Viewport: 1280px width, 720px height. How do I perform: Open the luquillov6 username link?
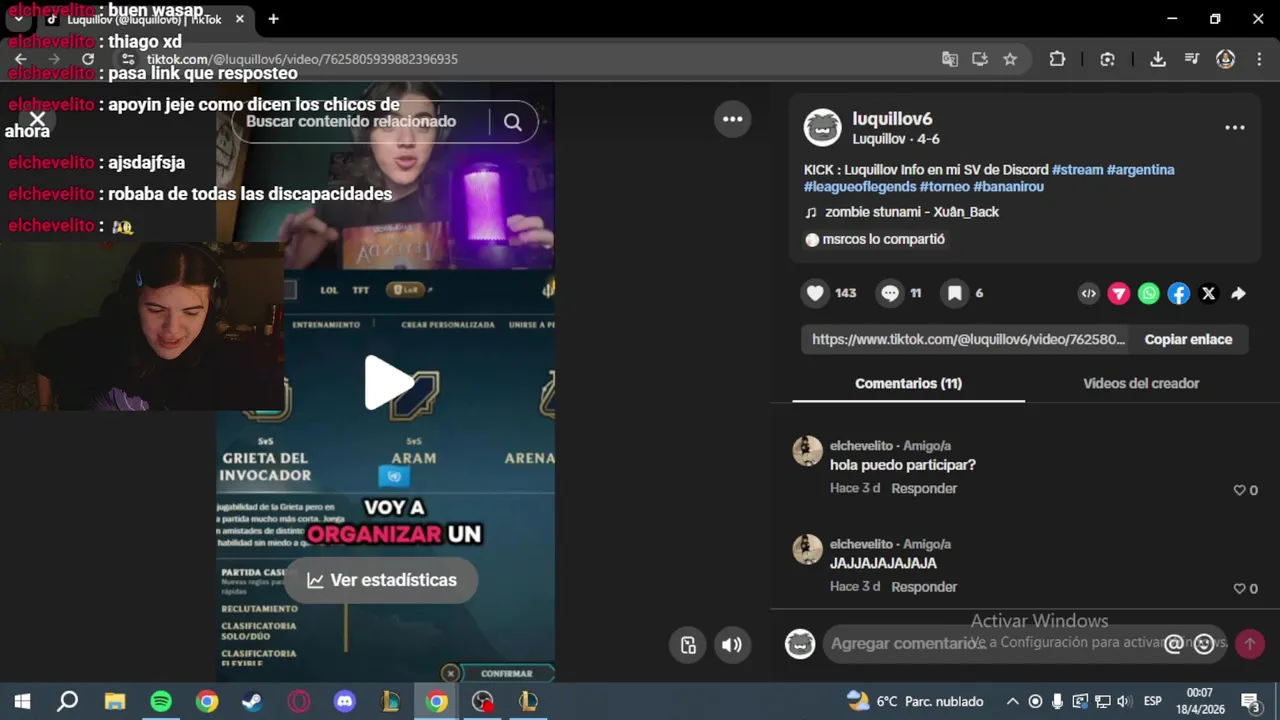[x=892, y=119]
